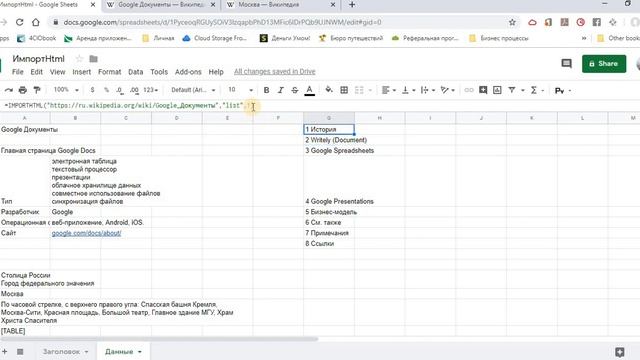Click merge cells icon
Viewport: 640px width, 360px height.
pos(359,90)
